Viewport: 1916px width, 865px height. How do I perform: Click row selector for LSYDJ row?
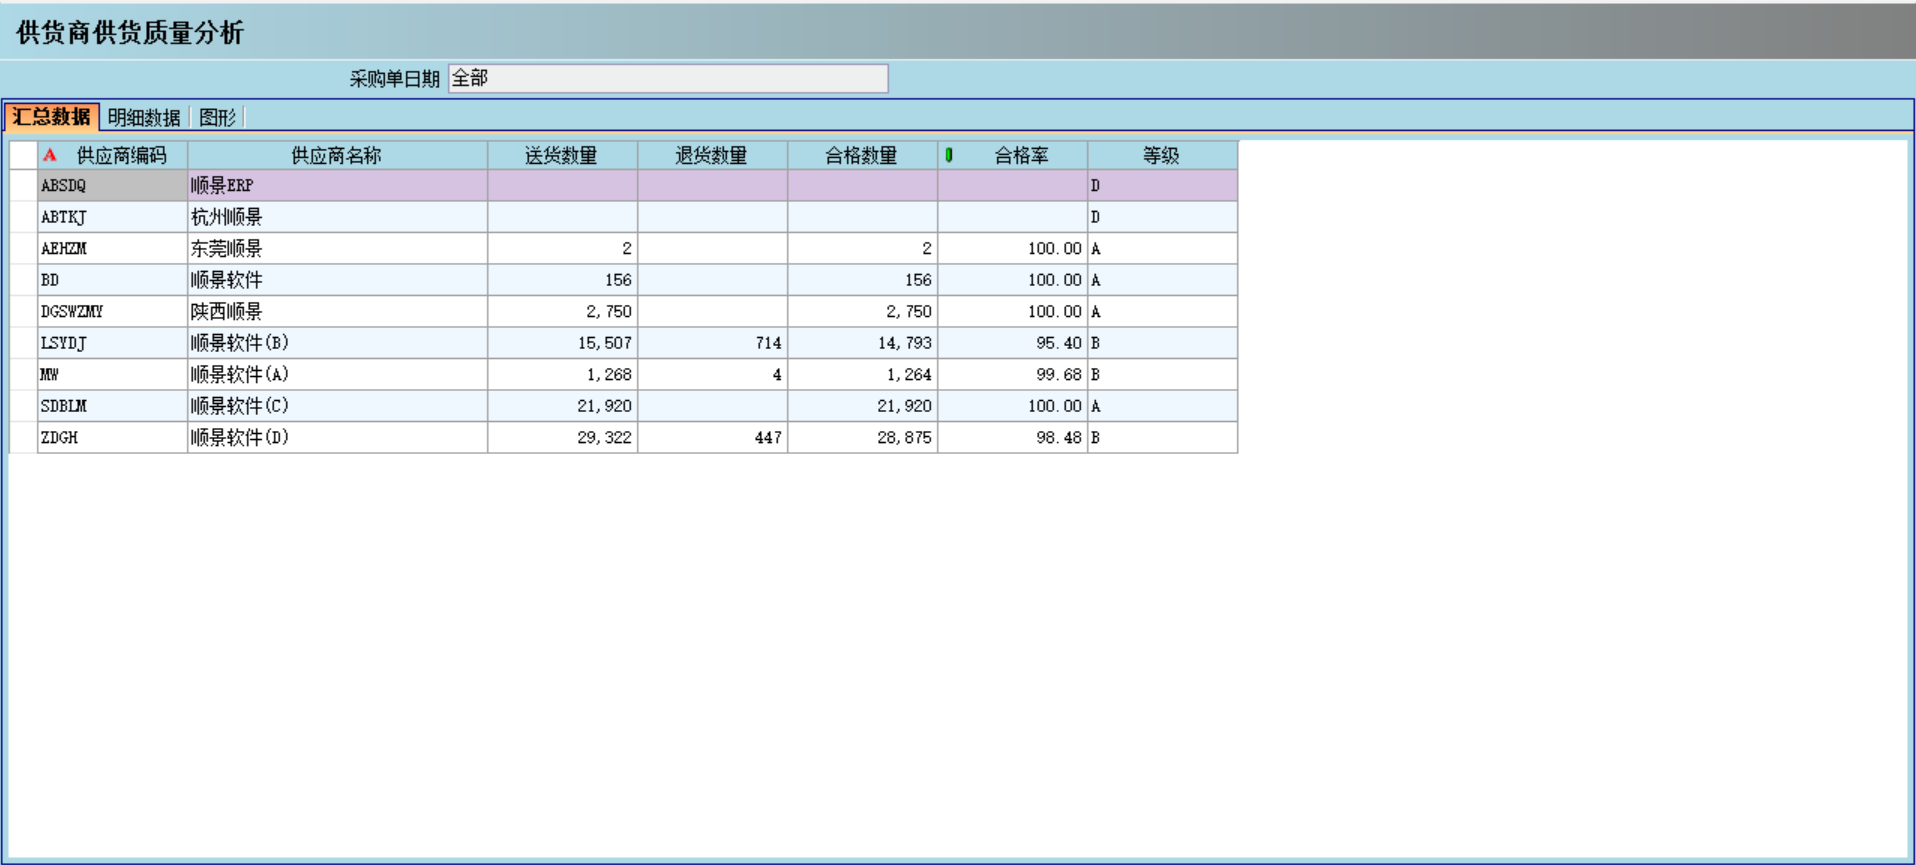(23, 343)
